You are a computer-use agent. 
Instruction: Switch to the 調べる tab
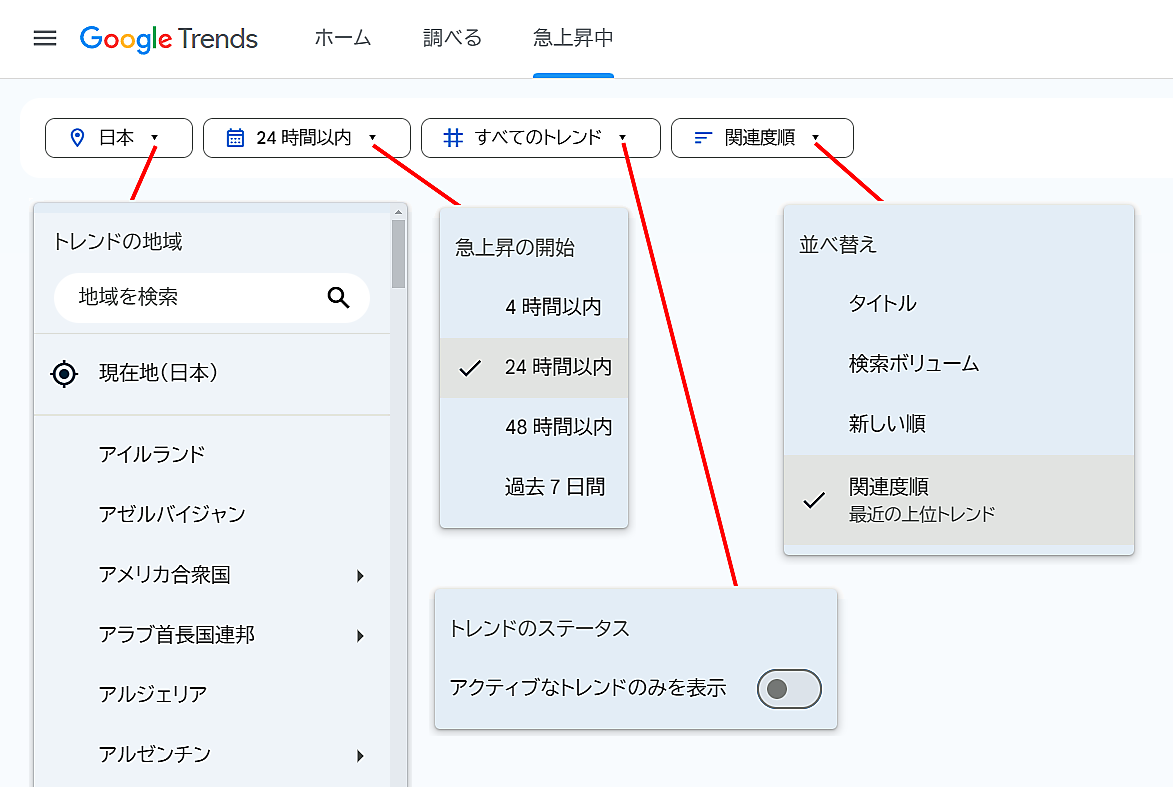452,39
